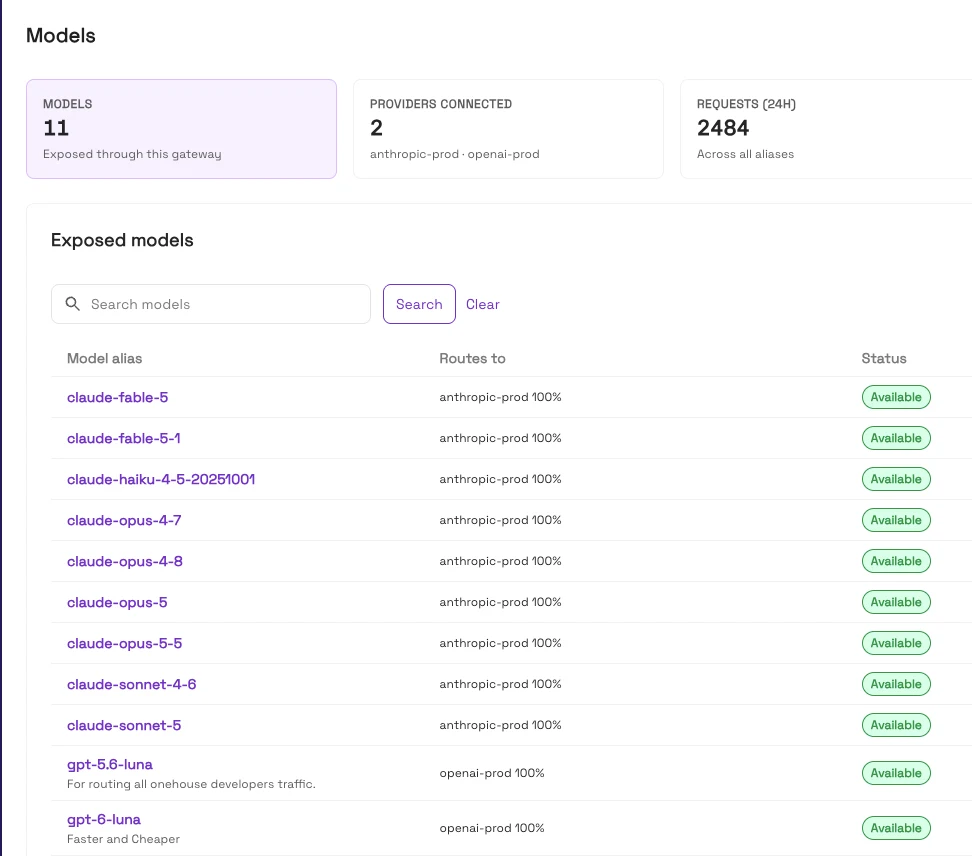Image resolution: width=972 pixels, height=856 pixels.
Task: Click anthropic-prod 100% route for claude-fable-5
Action: coord(500,397)
